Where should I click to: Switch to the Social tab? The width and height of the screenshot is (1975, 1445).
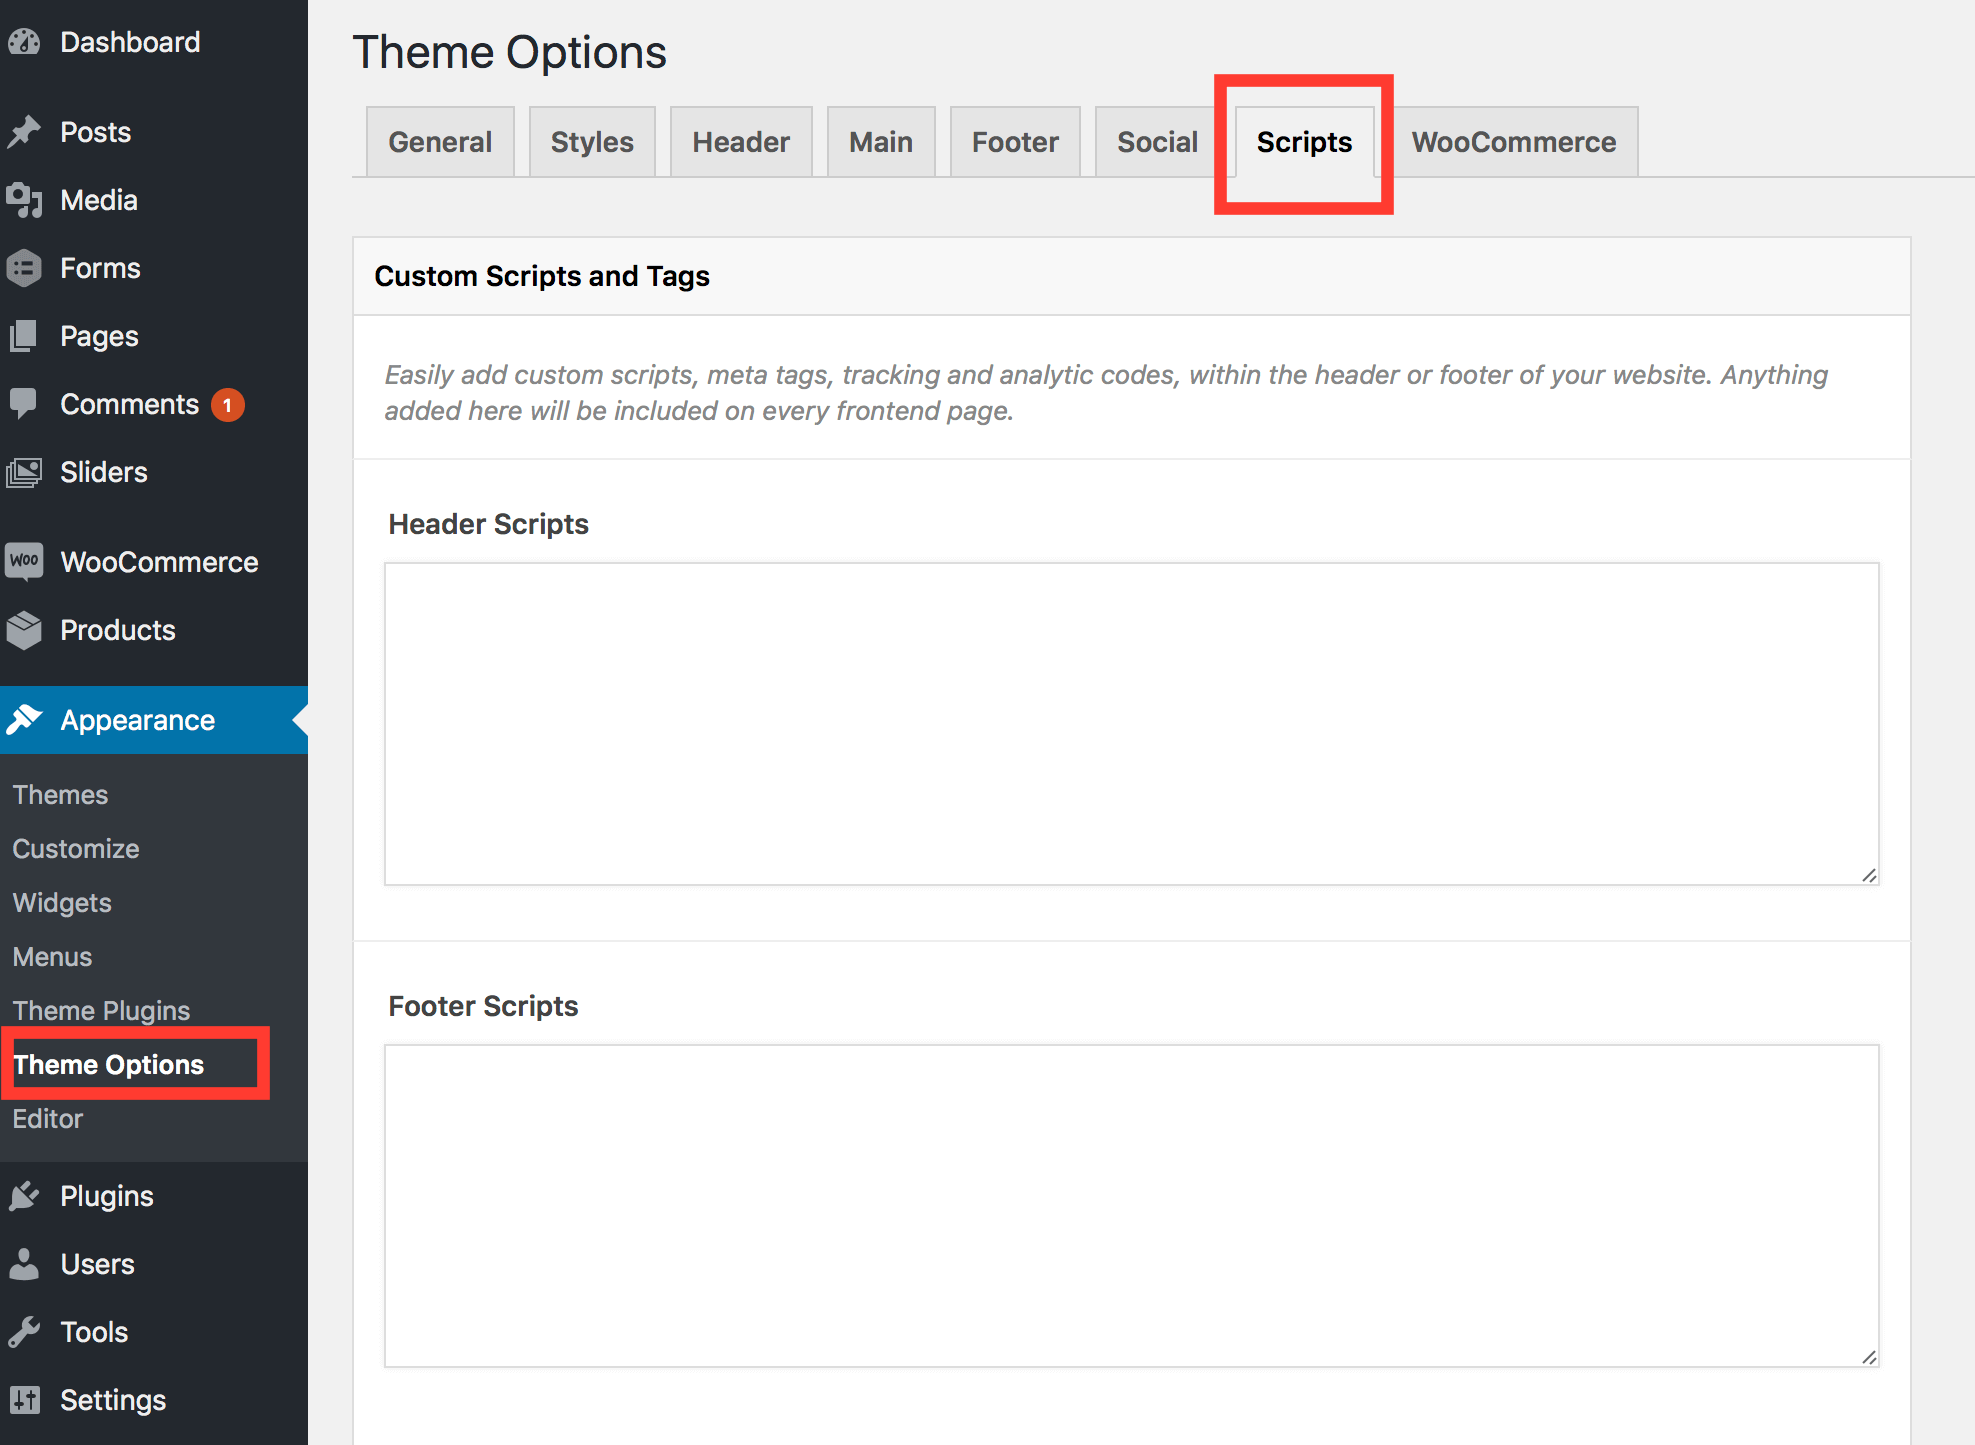tap(1157, 142)
